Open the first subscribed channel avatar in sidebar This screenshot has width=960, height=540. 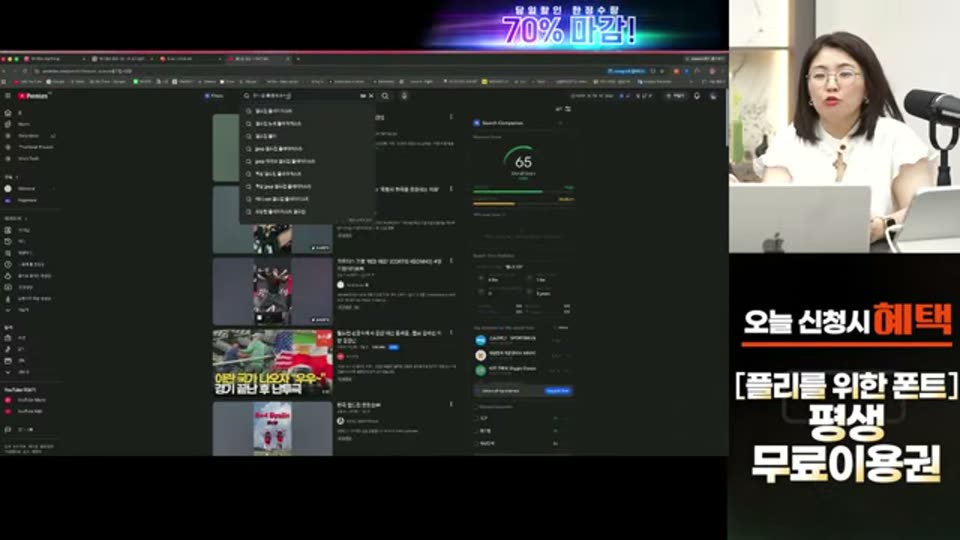pyautogui.click(x=8, y=189)
